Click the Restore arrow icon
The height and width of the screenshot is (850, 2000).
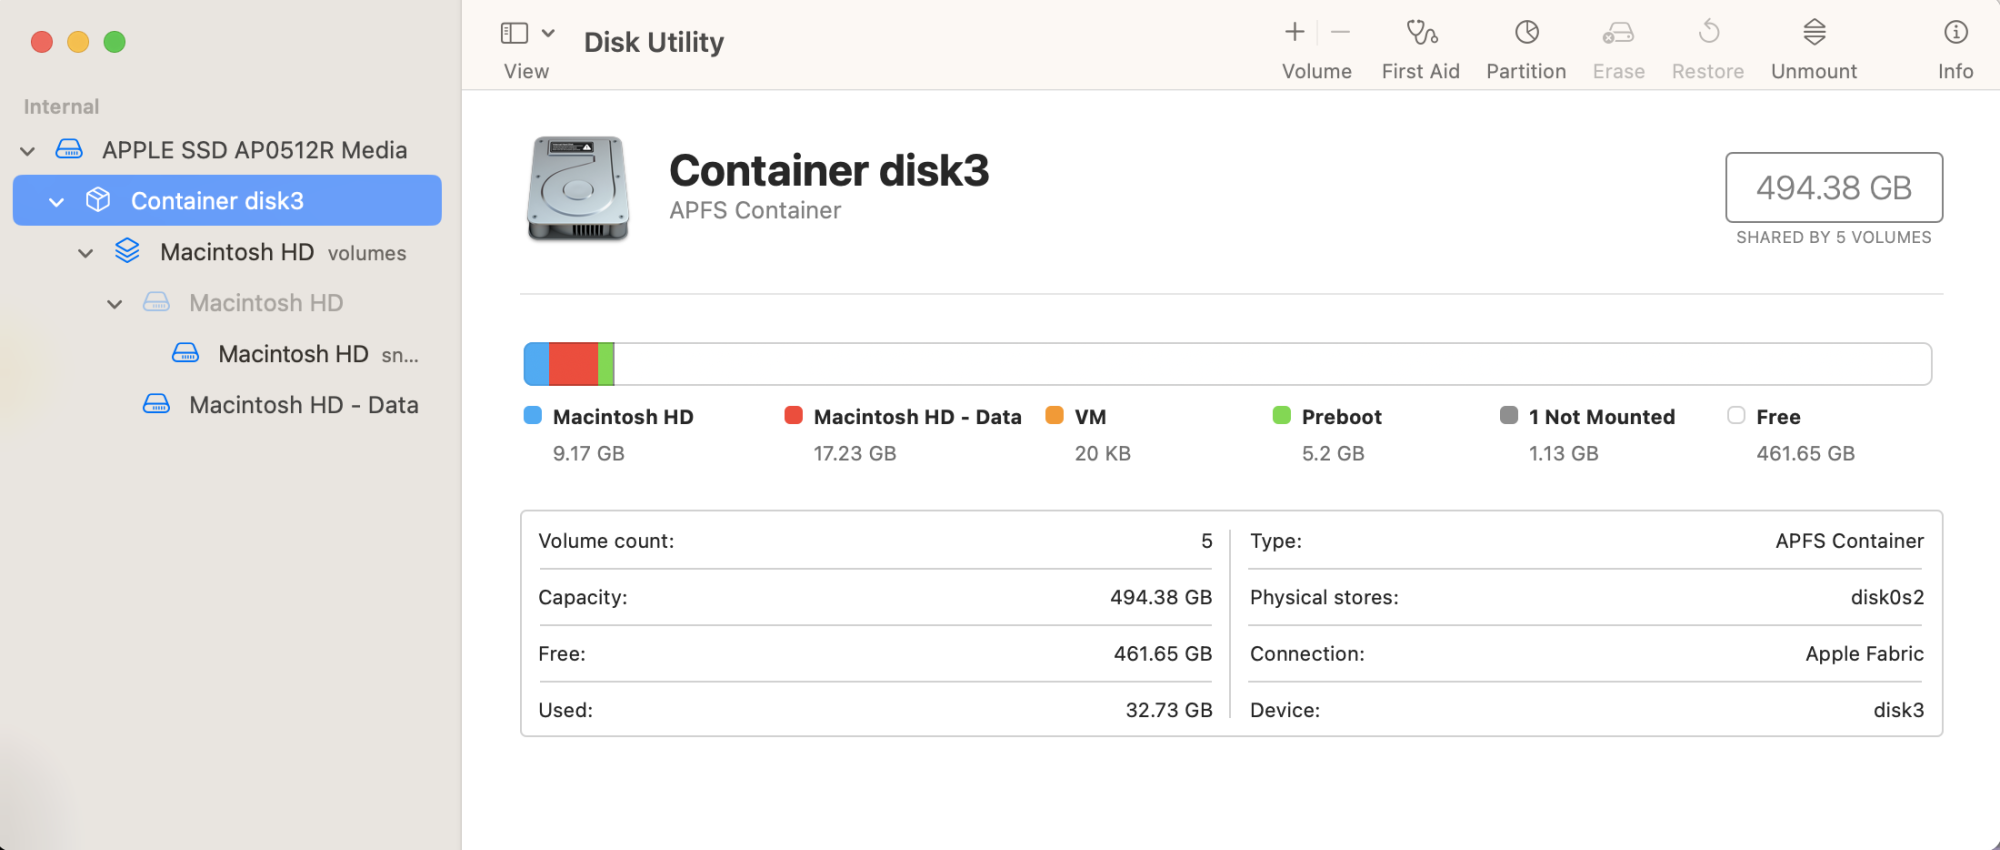(x=1709, y=32)
